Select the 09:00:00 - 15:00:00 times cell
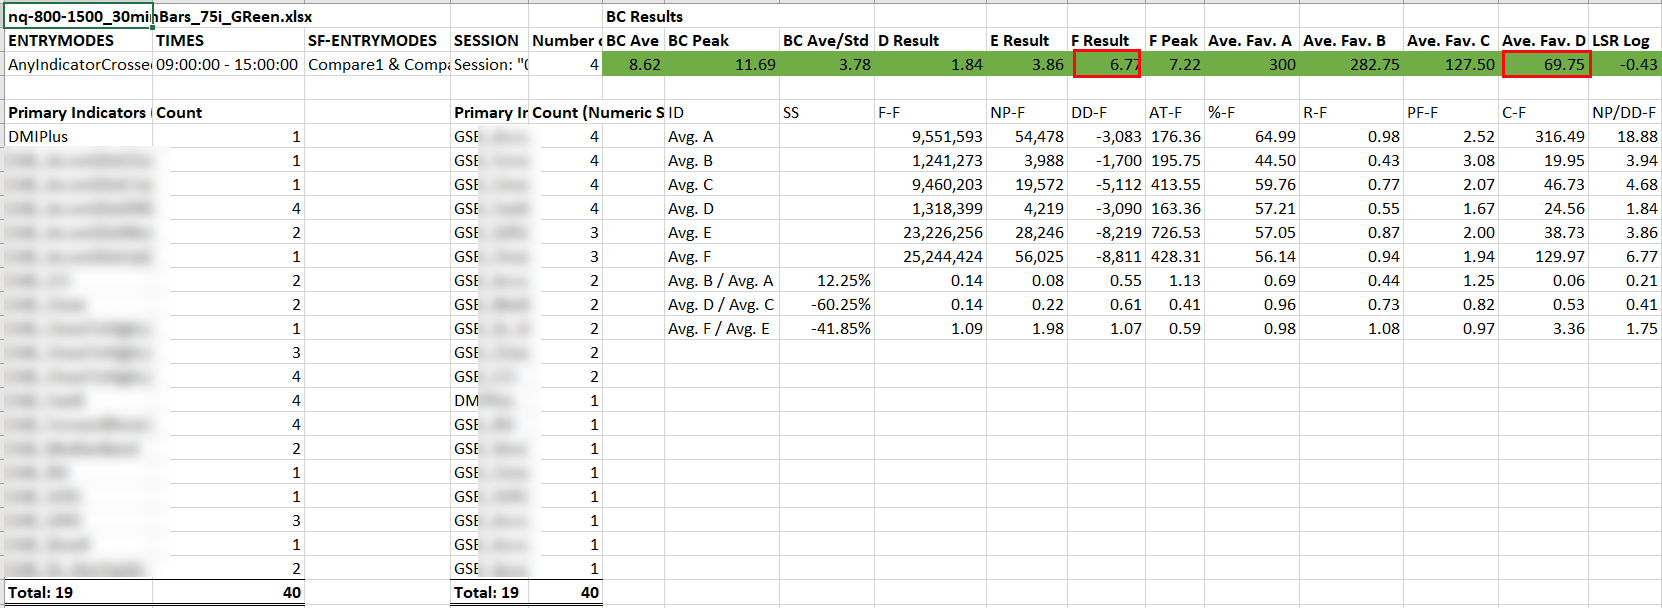1662x608 pixels. point(227,65)
